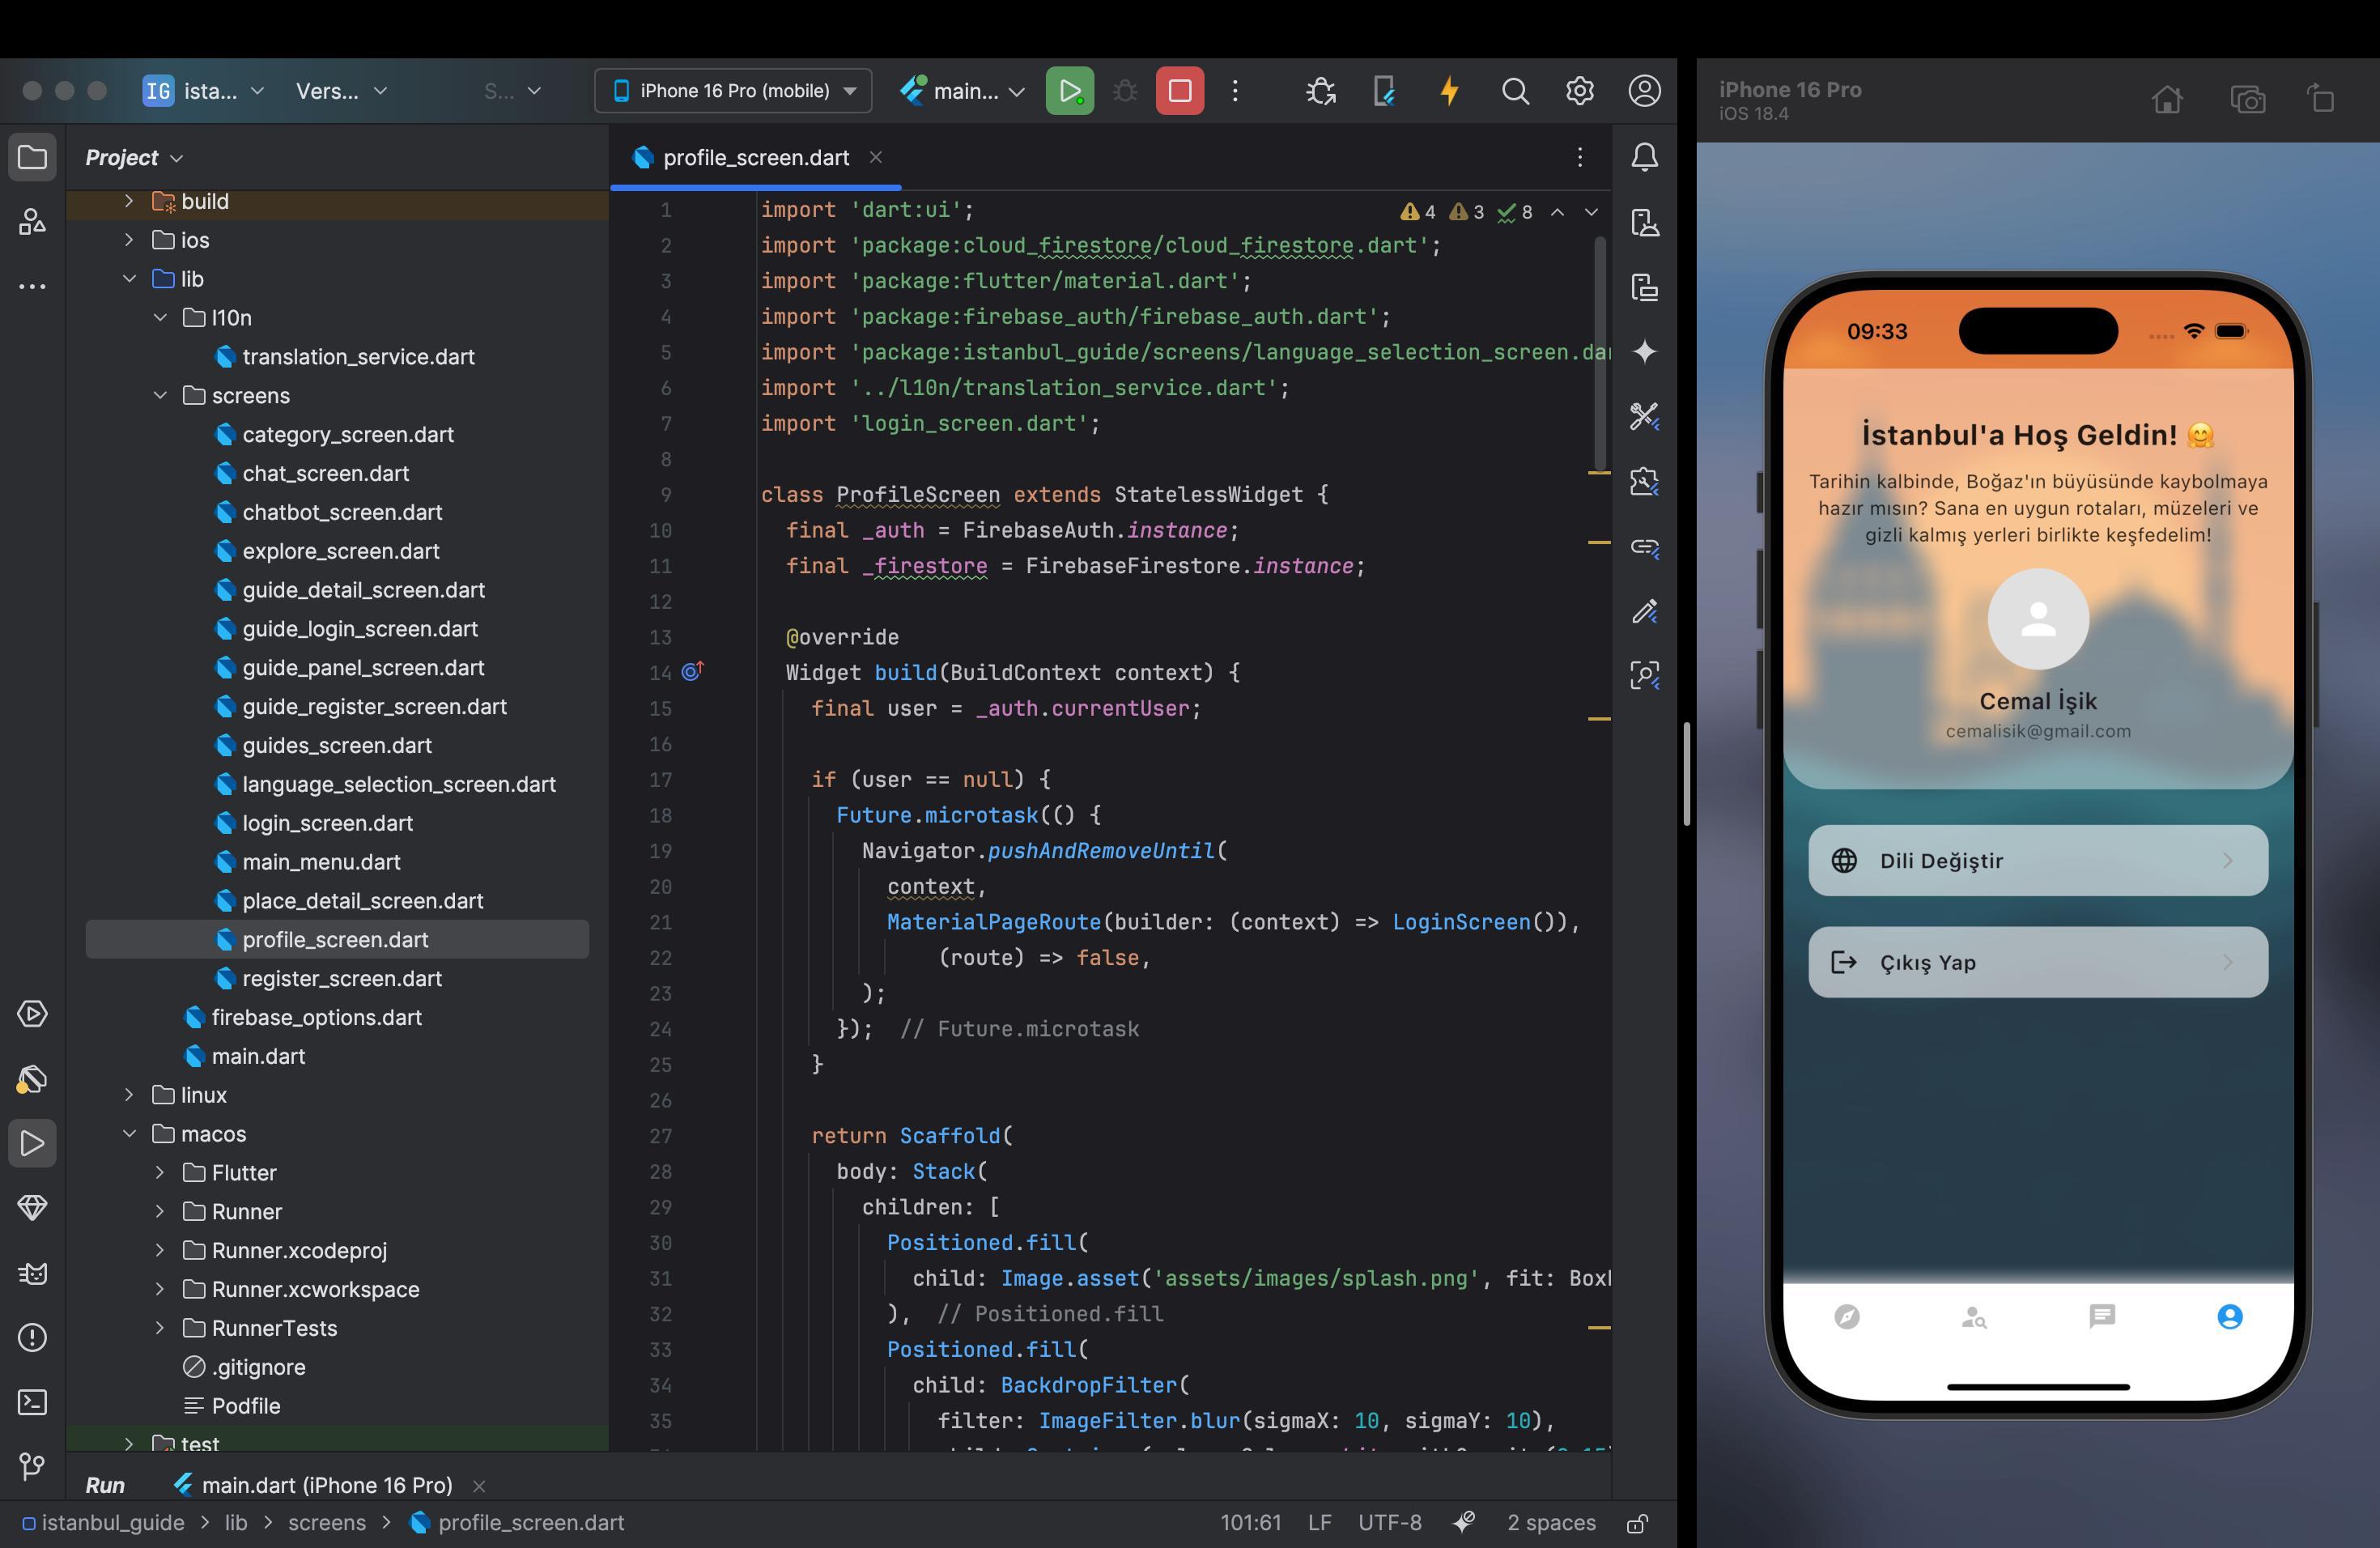Screen dimensions: 2380x1548
Task: Open the AI assistant sparkle icon
Action: coord(1645,351)
